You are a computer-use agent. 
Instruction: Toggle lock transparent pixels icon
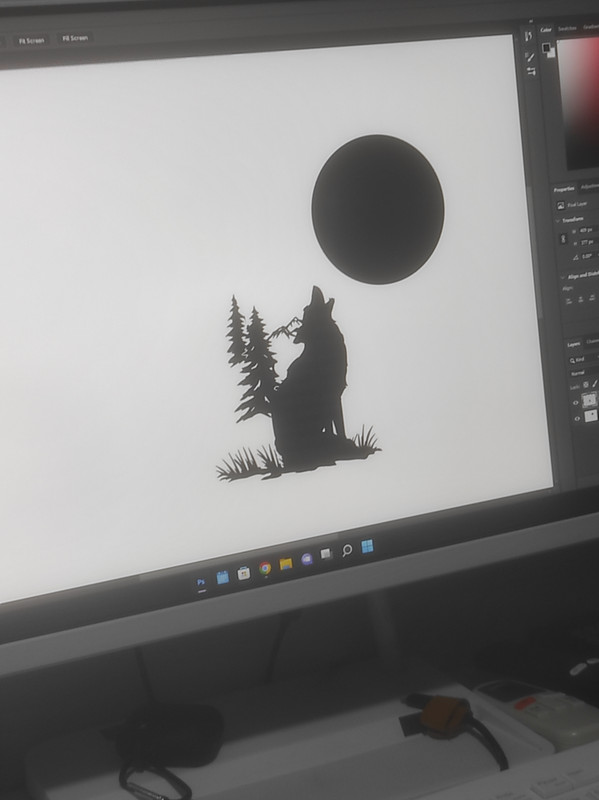[586, 384]
